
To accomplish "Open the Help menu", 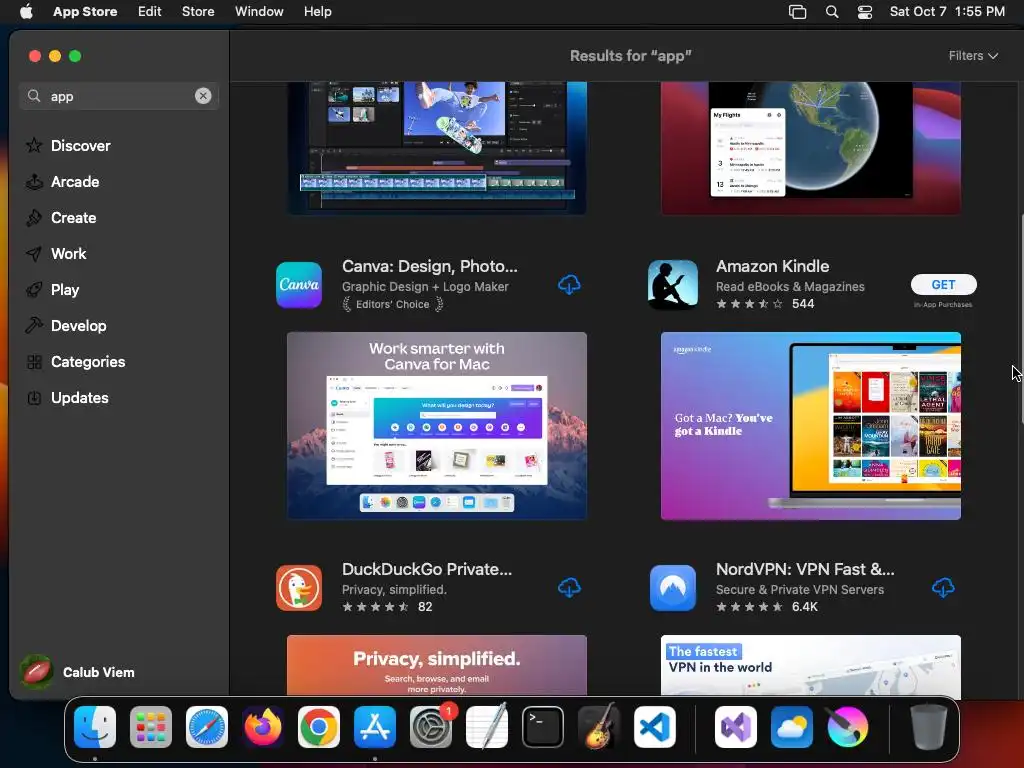I will point(317,11).
